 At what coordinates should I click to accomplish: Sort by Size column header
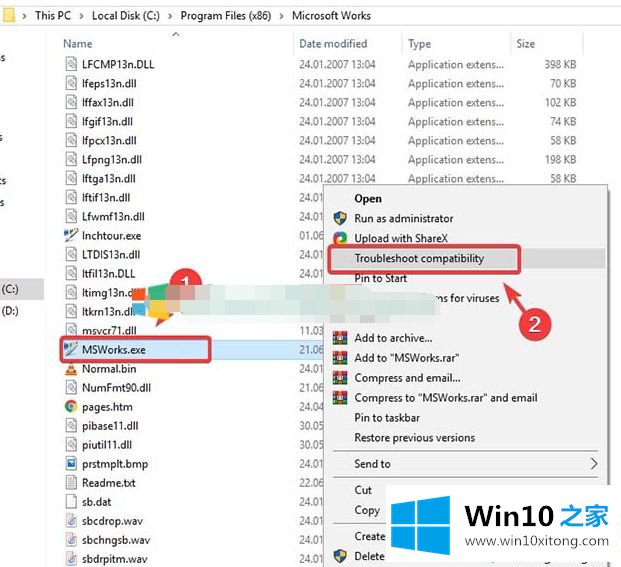(x=526, y=44)
